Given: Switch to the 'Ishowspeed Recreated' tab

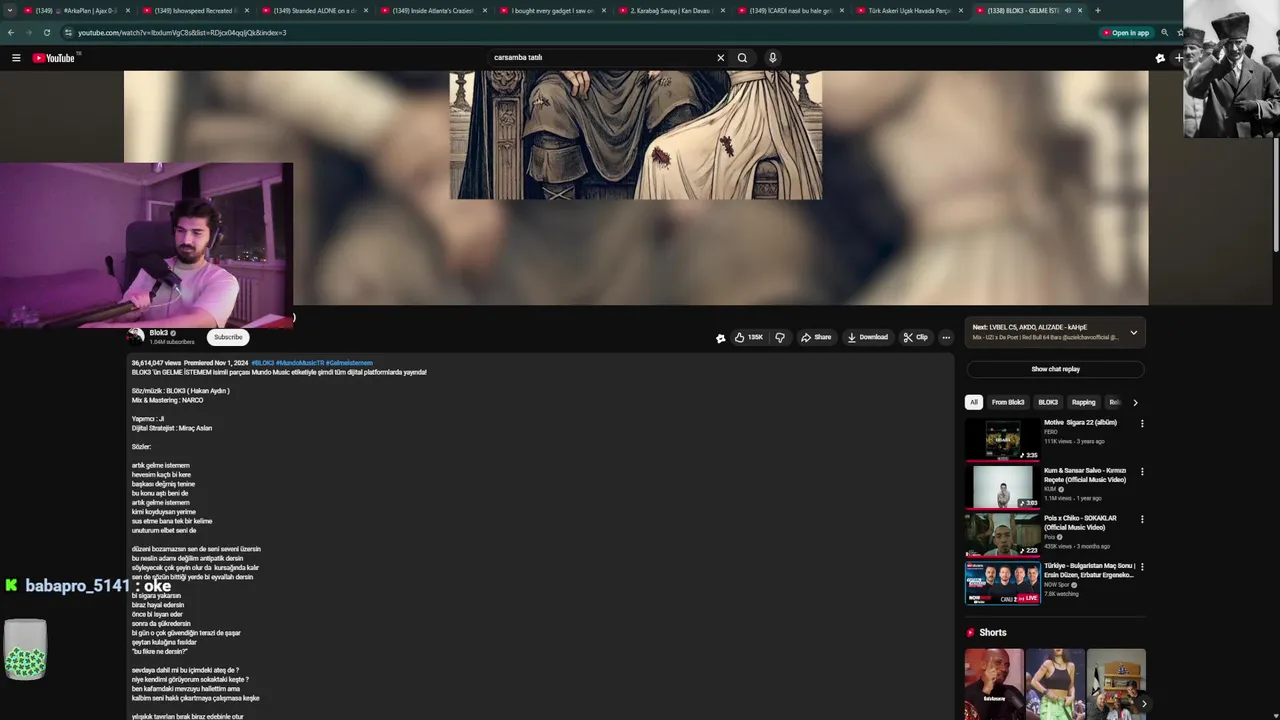Looking at the screenshot, I should click(195, 11).
